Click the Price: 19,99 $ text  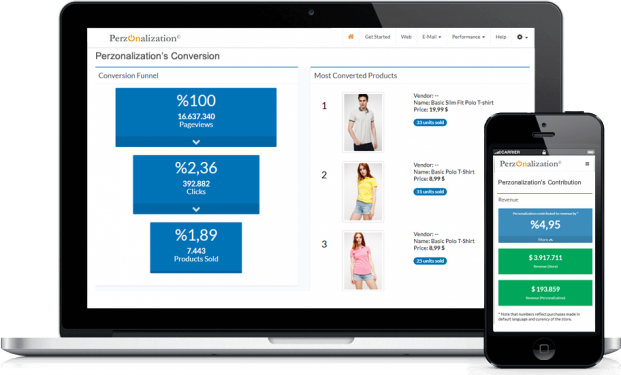click(431, 110)
